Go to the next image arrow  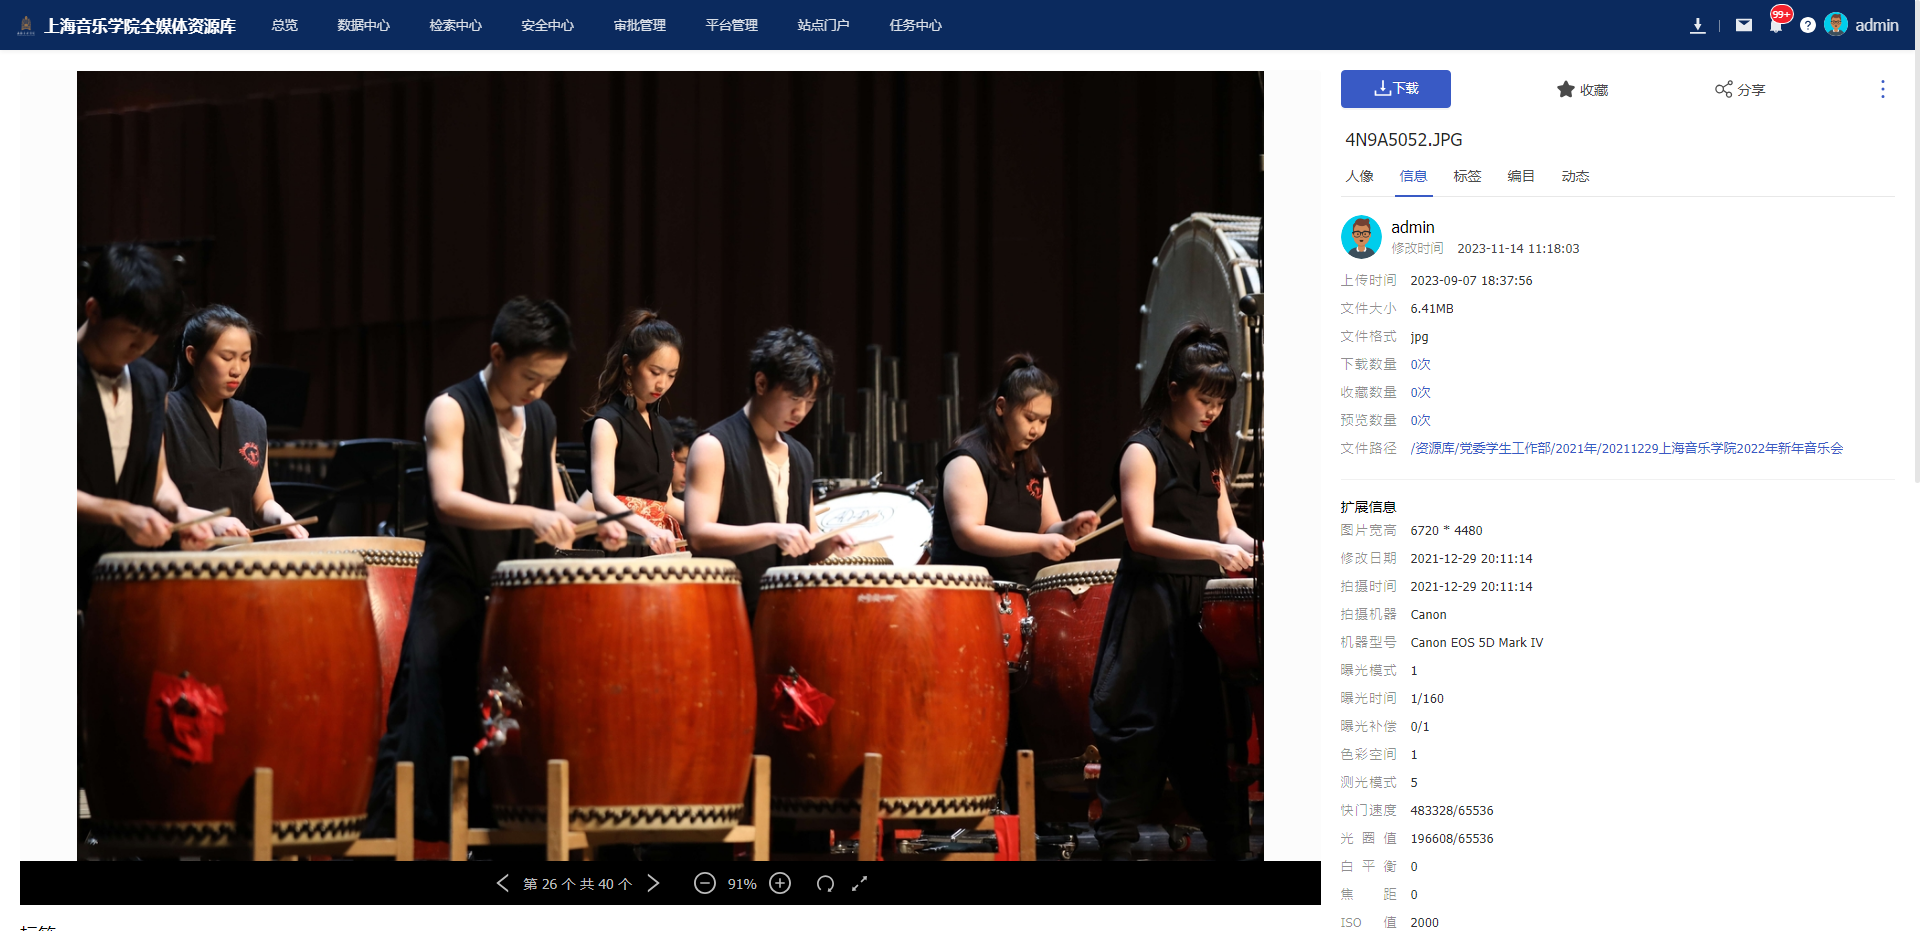pos(653,883)
